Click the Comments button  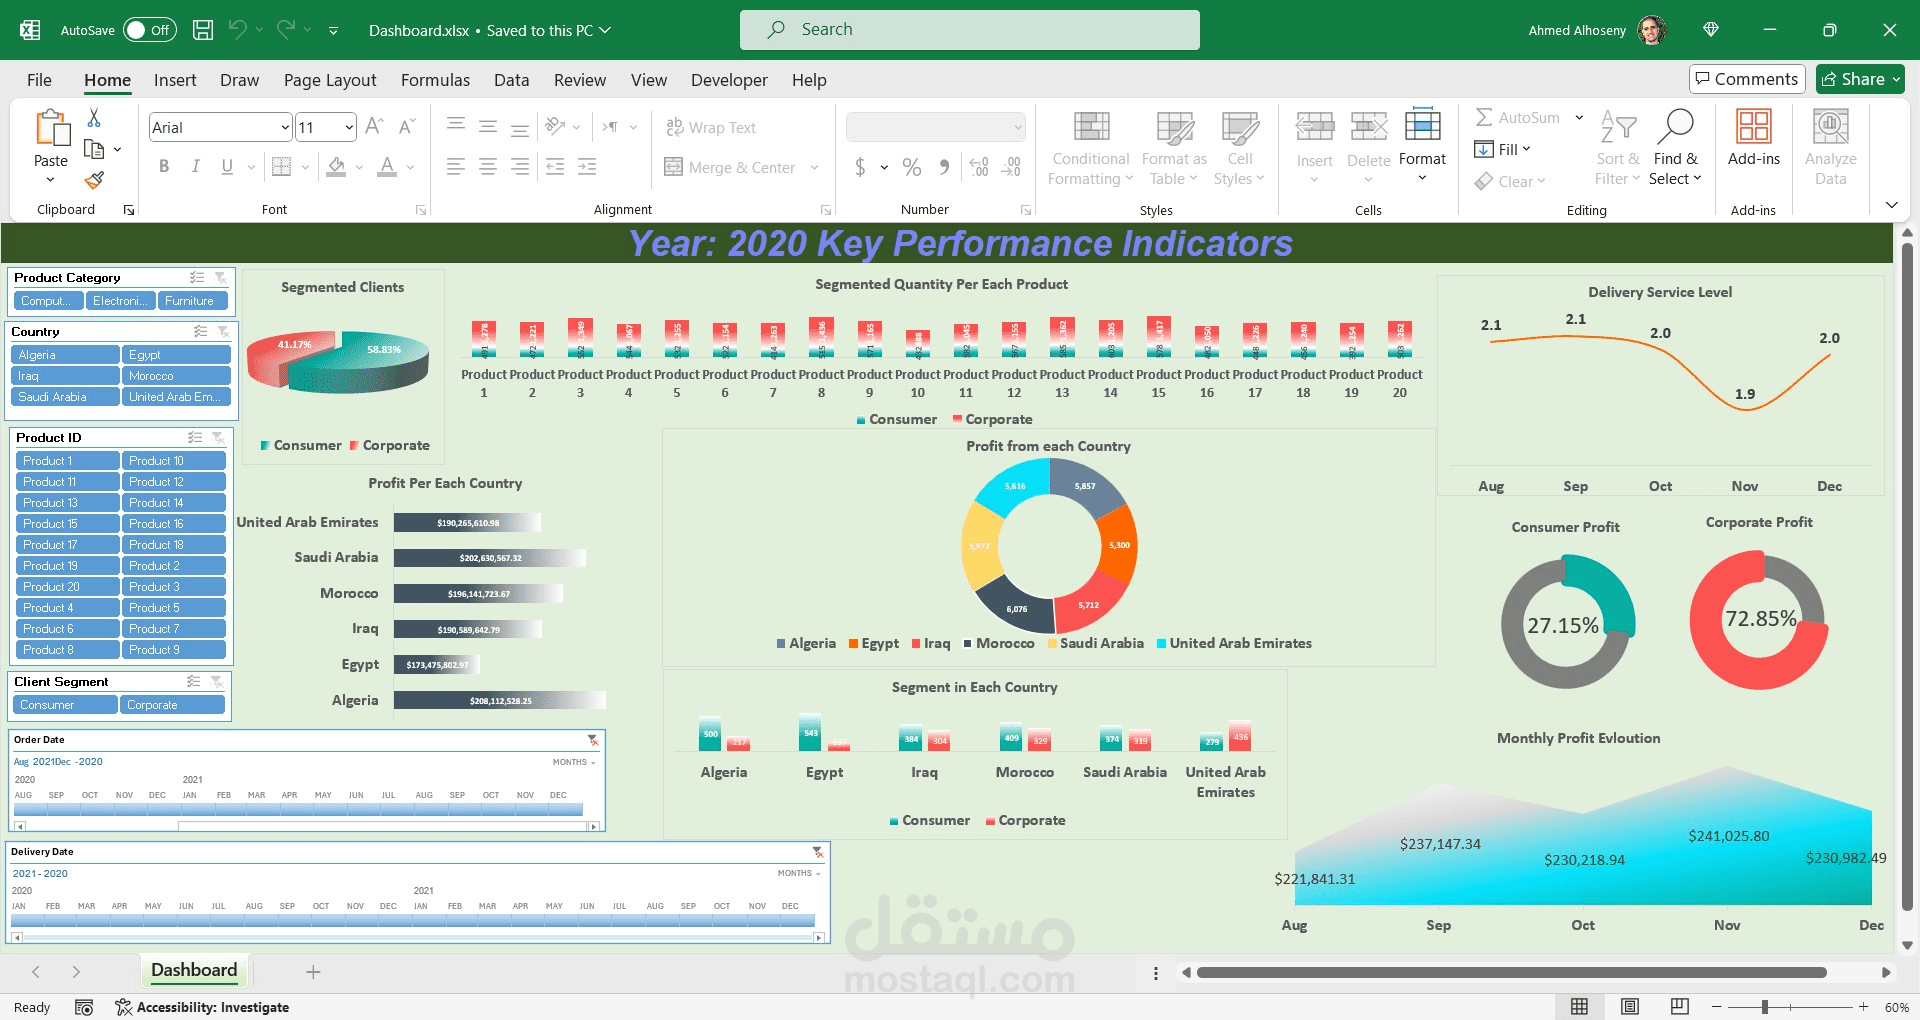click(x=1747, y=79)
